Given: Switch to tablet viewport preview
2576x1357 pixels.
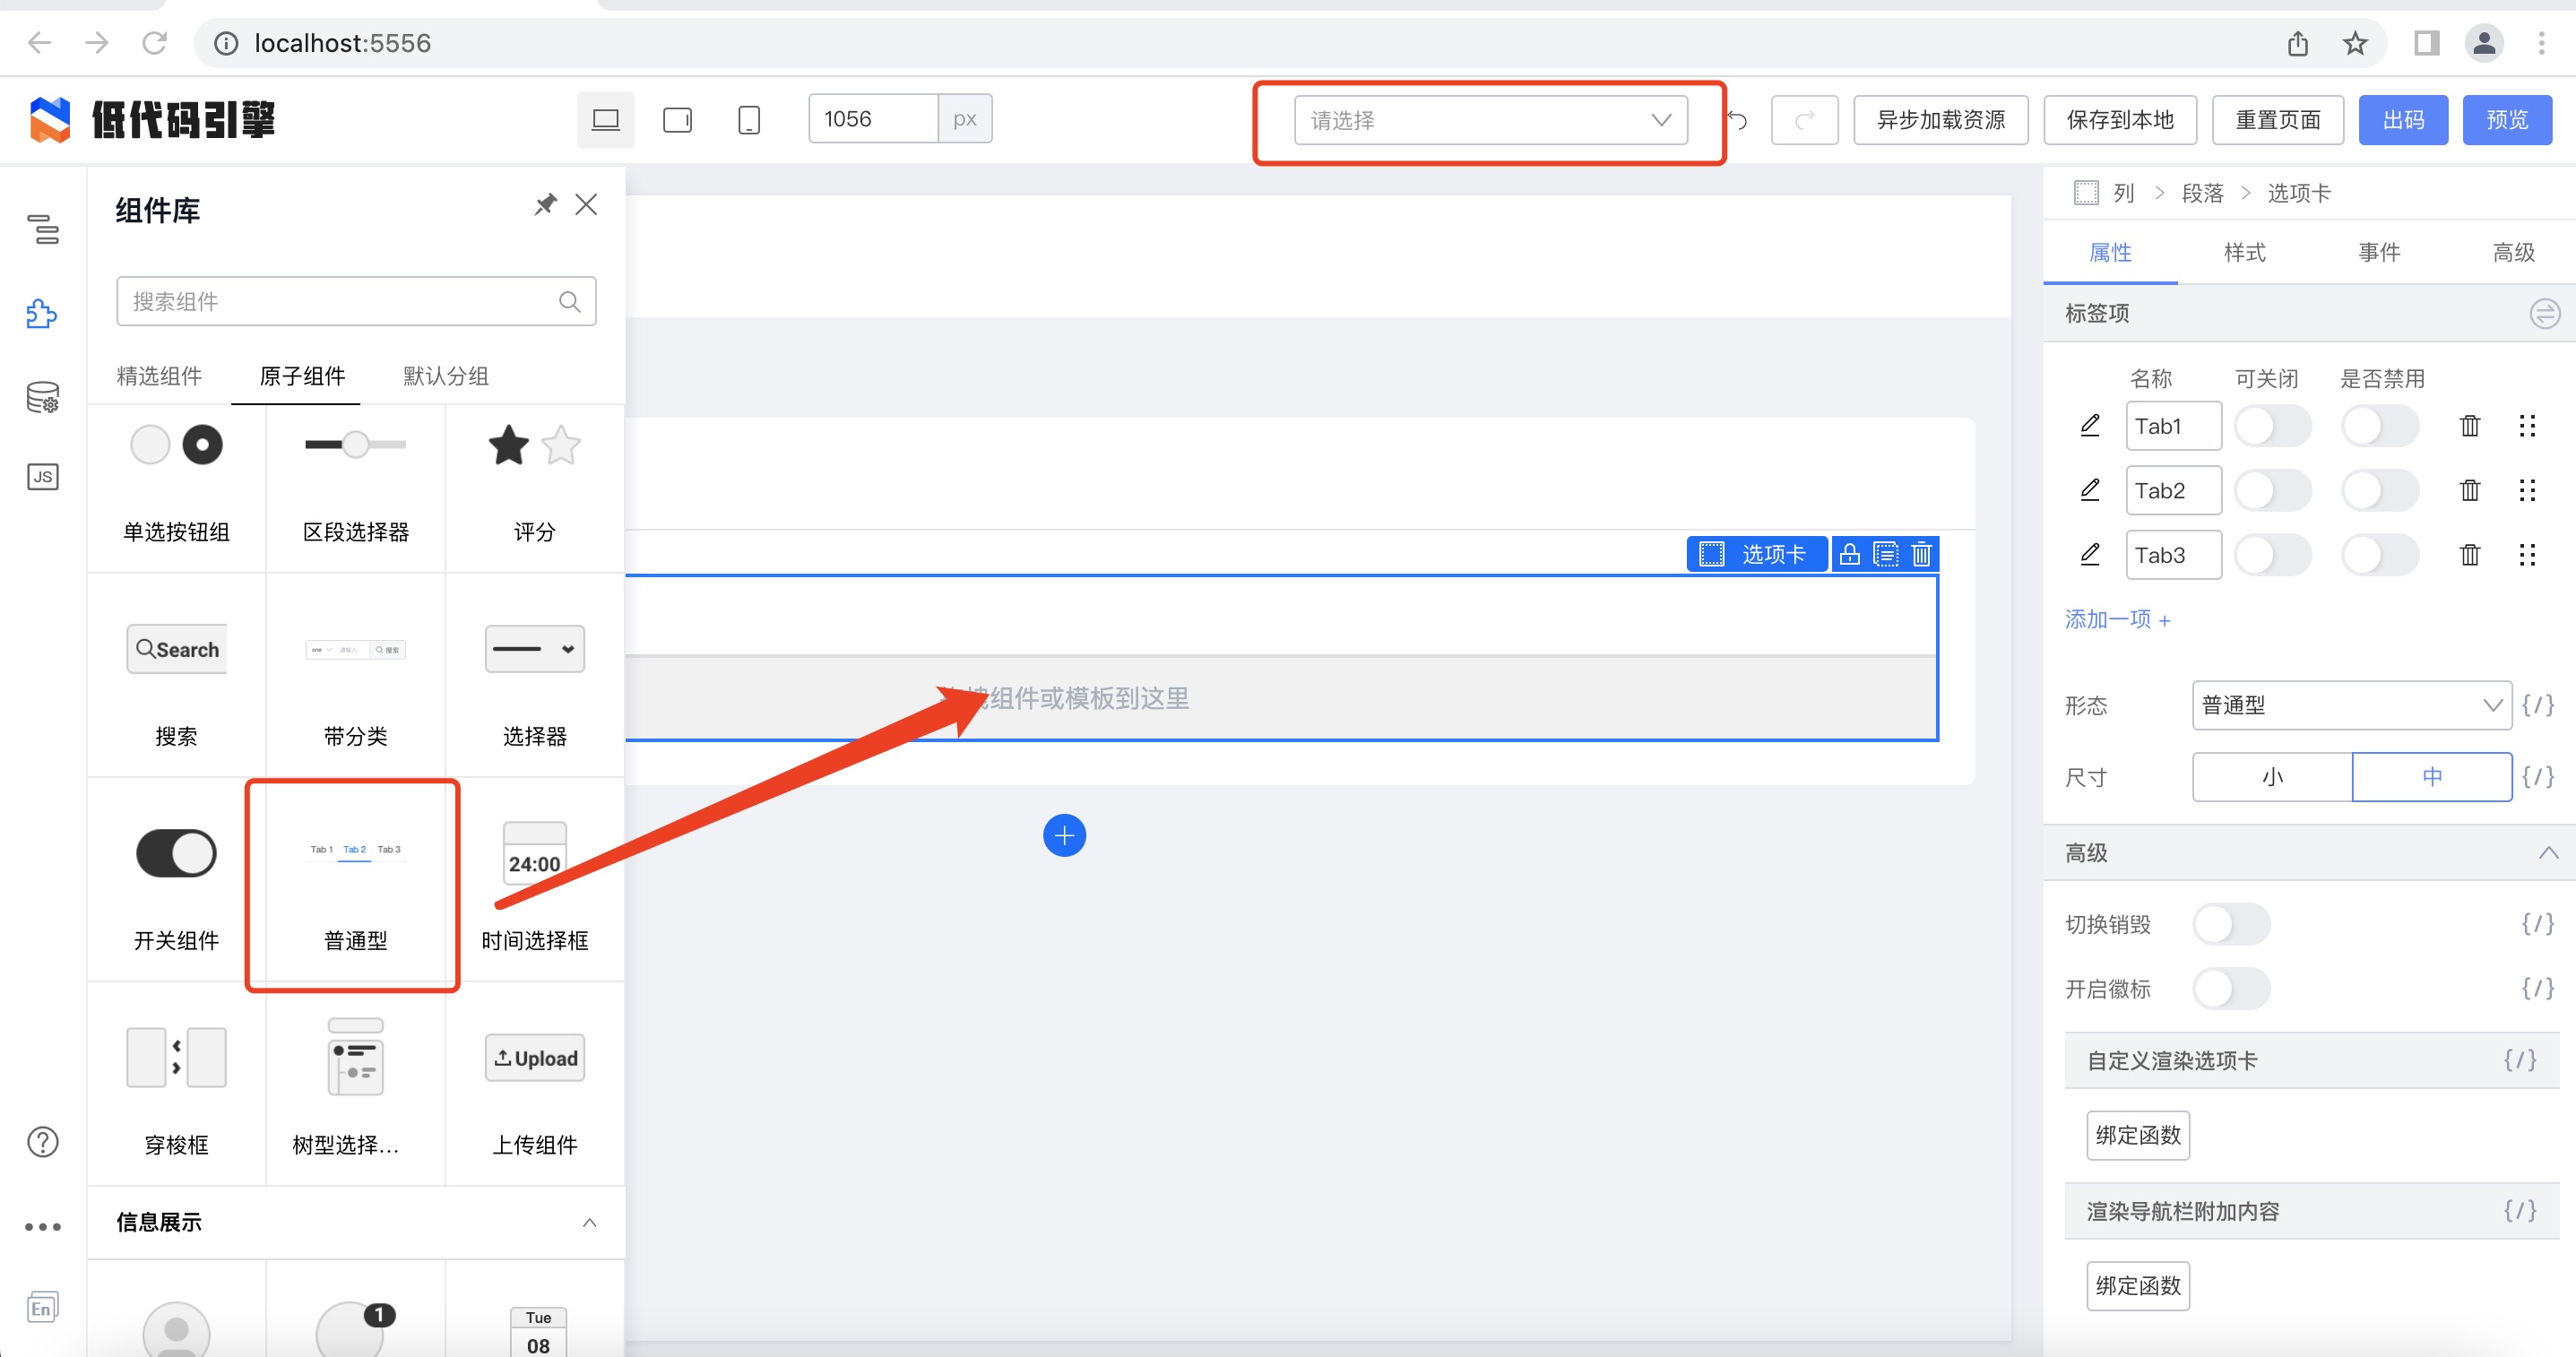Looking at the screenshot, I should coord(676,119).
